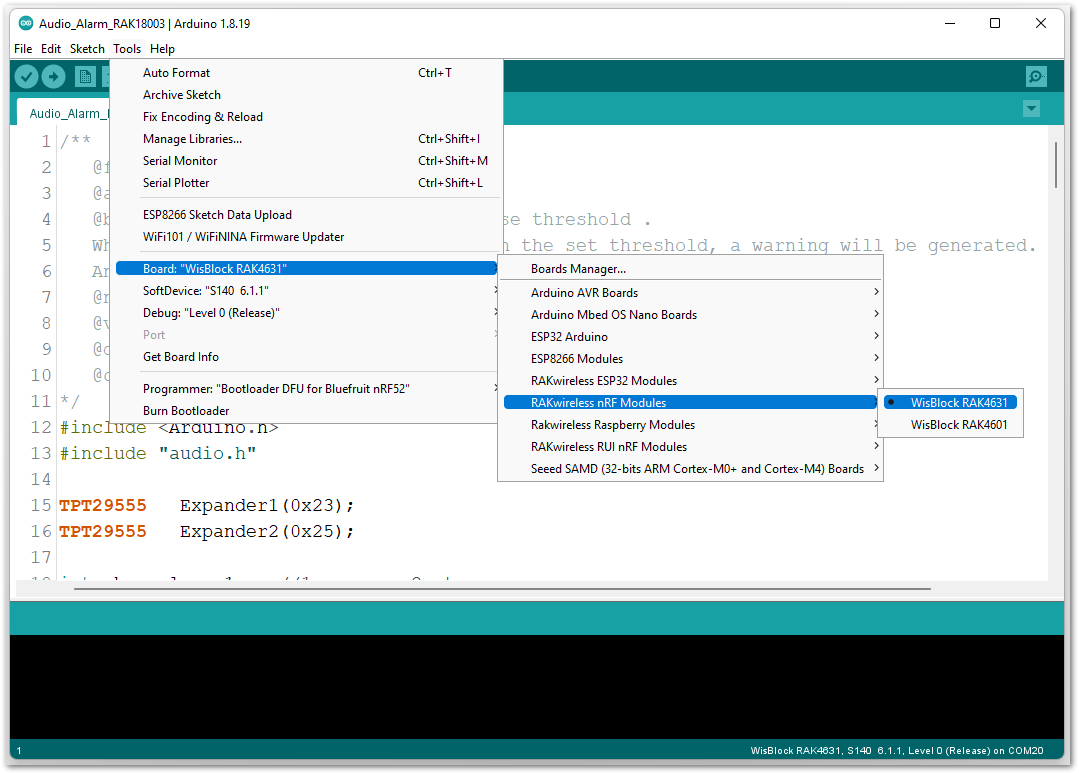This screenshot has height=774, width=1079.
Task: Click the Upload arrow toolbar icon
Action: point(53,77)
